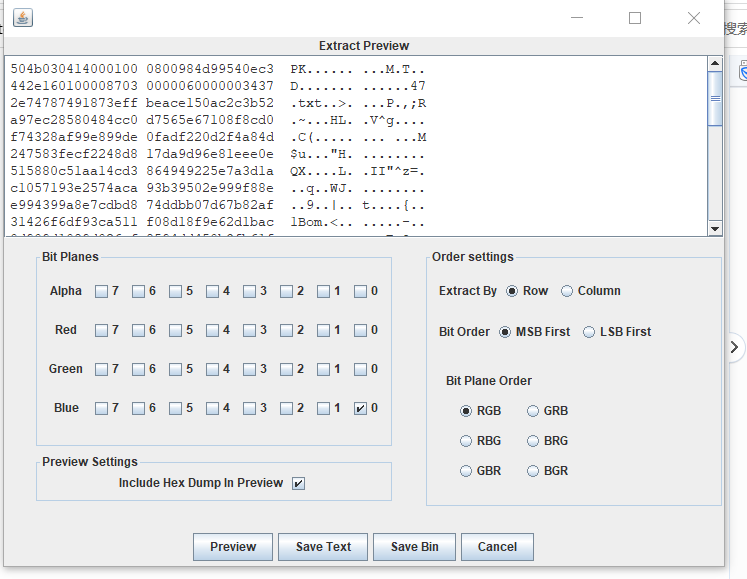
Task: Click the Preview button
Action: pyautogui.click(x=233, y=547)
